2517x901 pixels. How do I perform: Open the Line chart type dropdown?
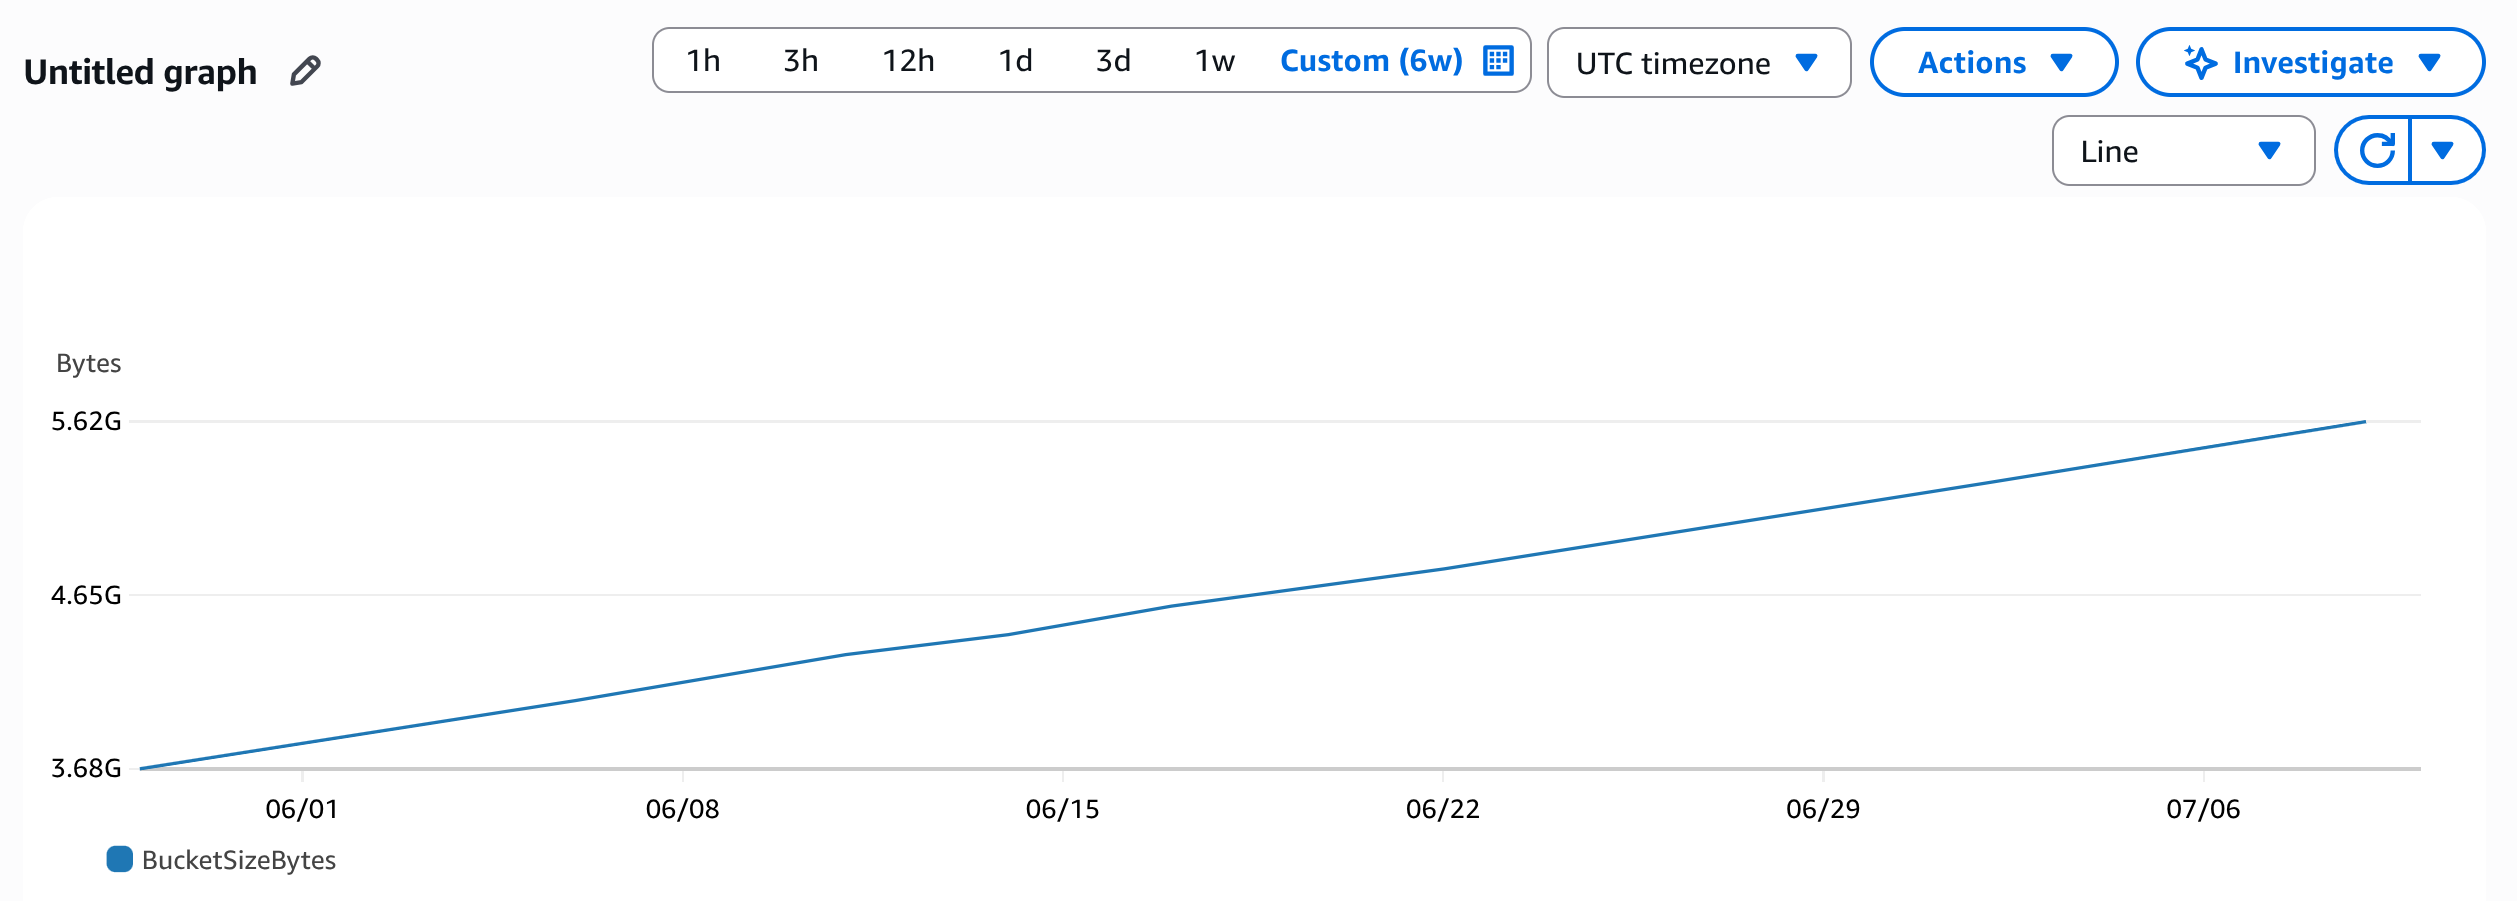pos(2181,151)
